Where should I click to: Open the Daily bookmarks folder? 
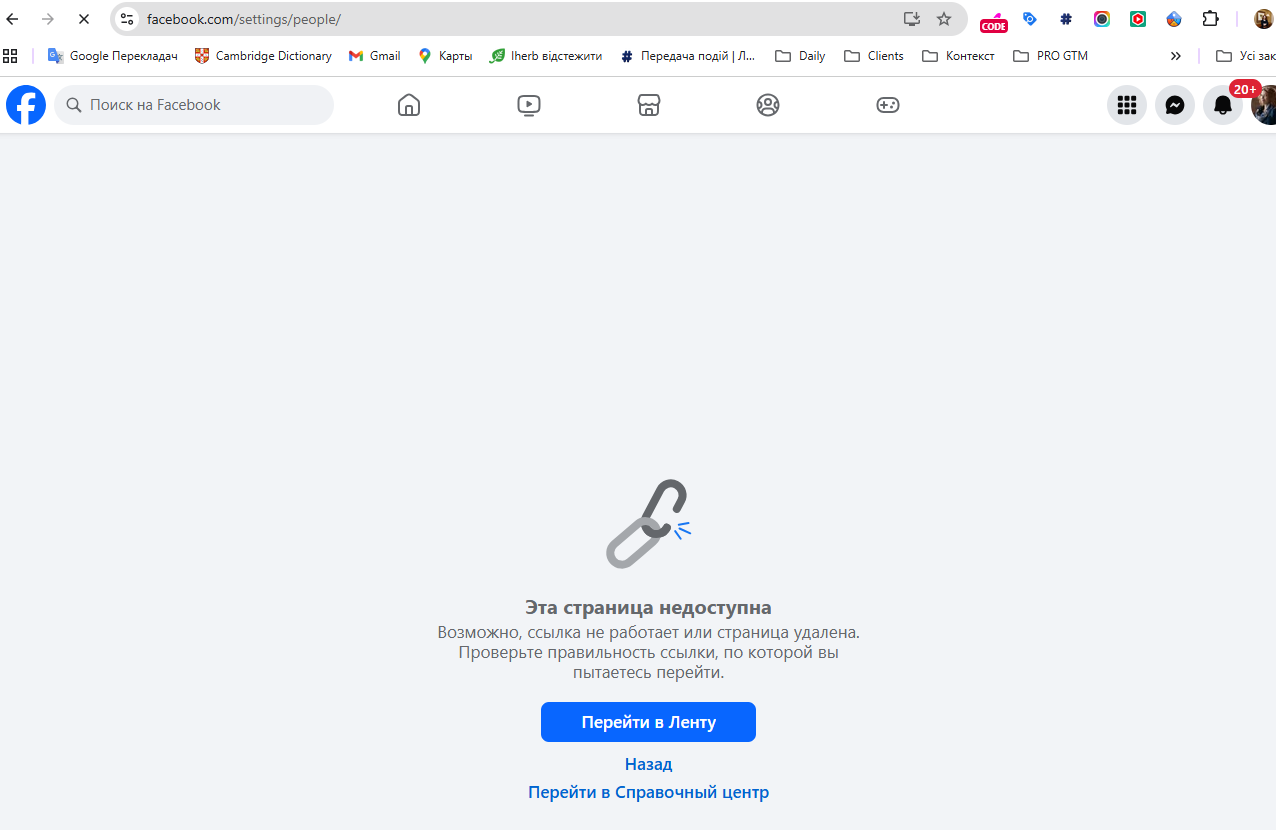tap(800, 56)
